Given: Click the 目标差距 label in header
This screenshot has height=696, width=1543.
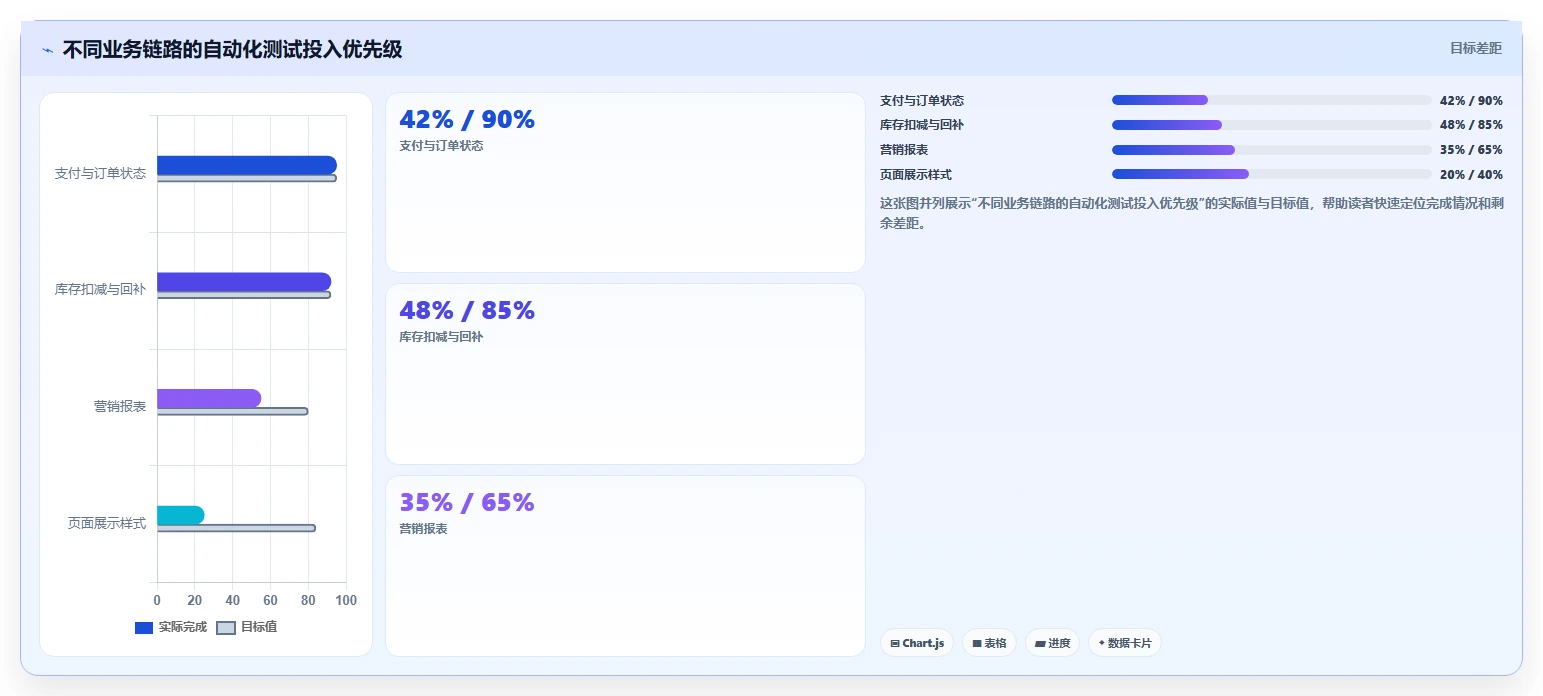Looking at the screenshot, I should [1476, 48].
